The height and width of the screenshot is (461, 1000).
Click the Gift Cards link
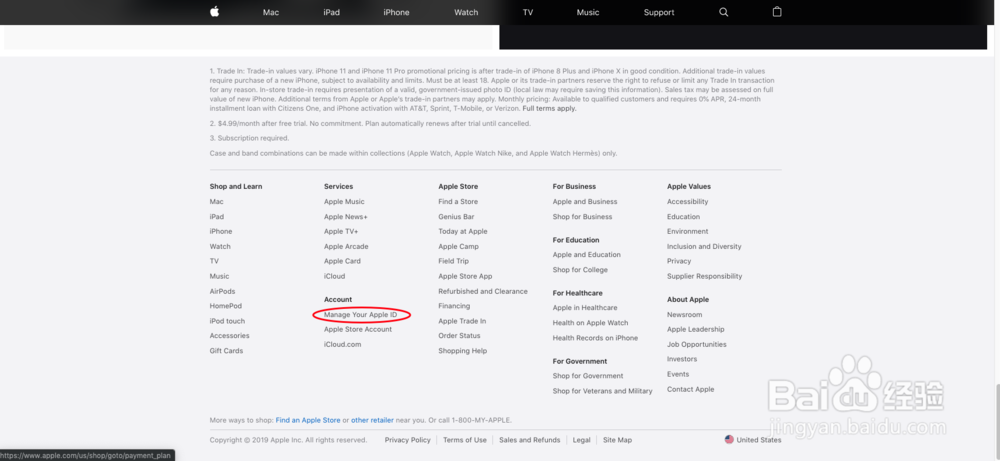tap(226, 351)
